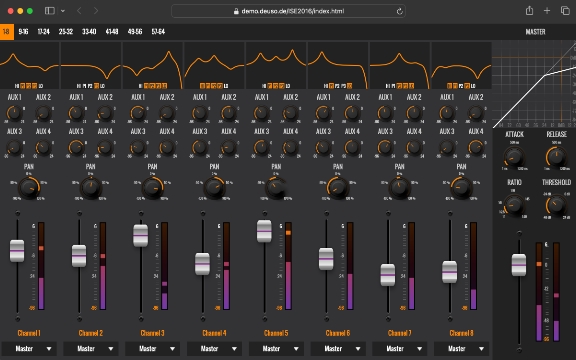Click the PAN knob on Channel 5

pos(276,187)
